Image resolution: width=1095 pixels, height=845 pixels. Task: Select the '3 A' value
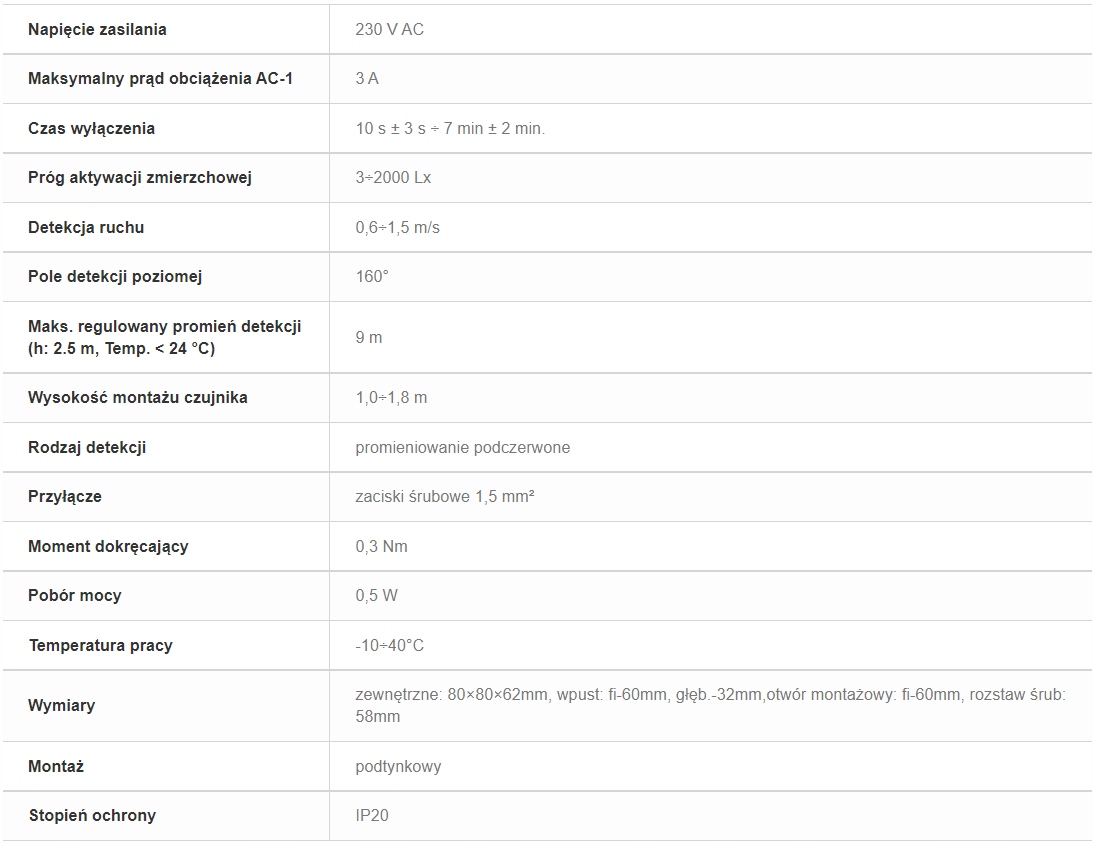(367, 78)
